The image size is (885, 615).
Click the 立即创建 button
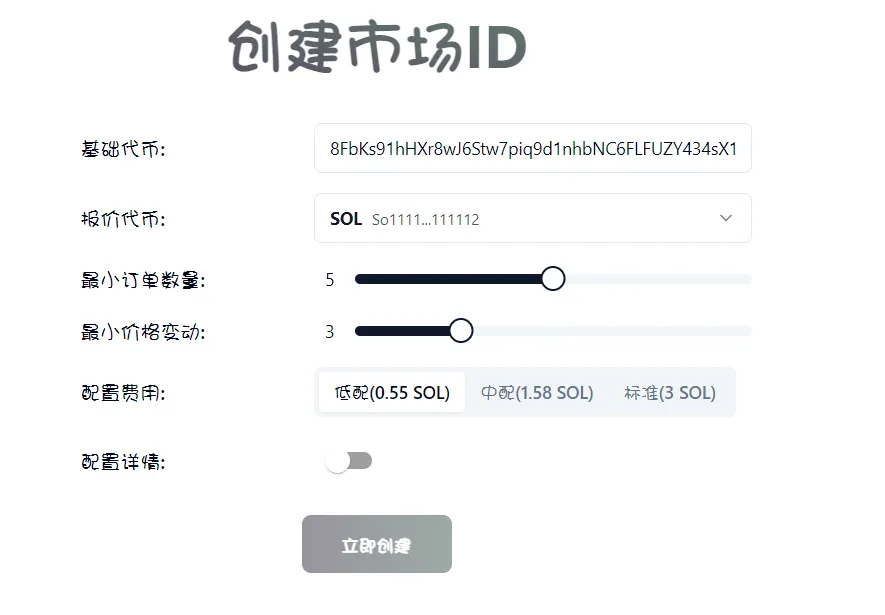tap(376, 544)
